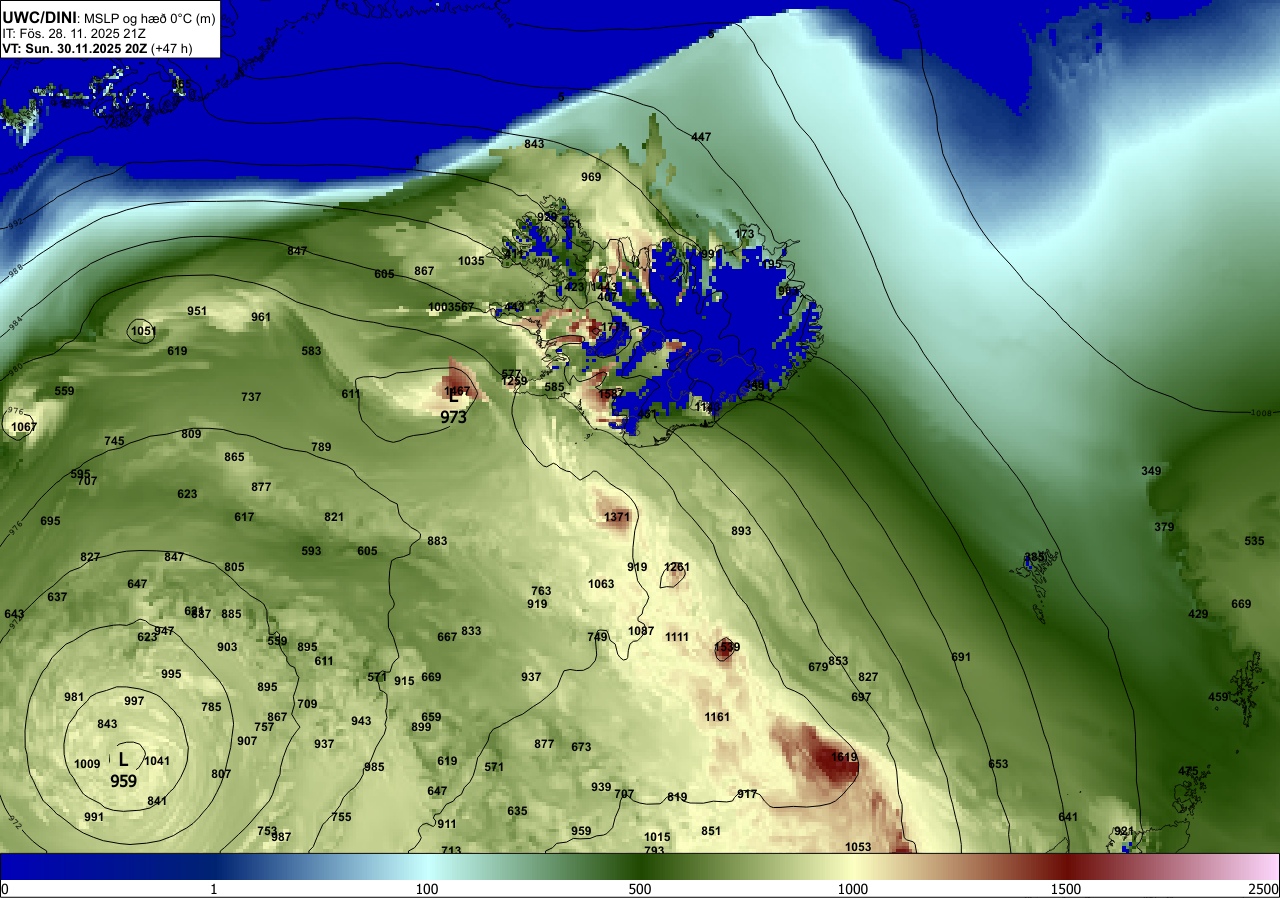The height and width of the screenshot is (898, 1280).
Task: Click the 969 value north of Iceland
Action: 591,177
